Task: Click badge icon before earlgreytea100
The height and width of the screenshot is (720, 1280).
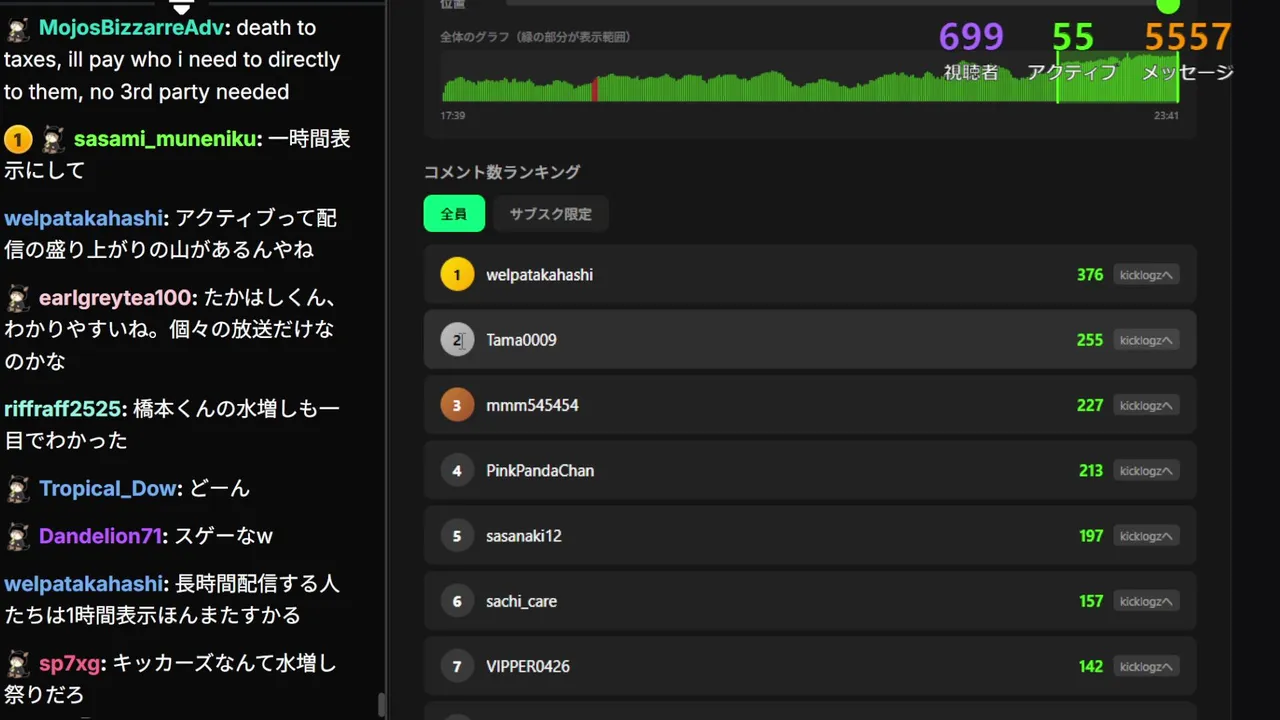Action: tap(18, 298)
